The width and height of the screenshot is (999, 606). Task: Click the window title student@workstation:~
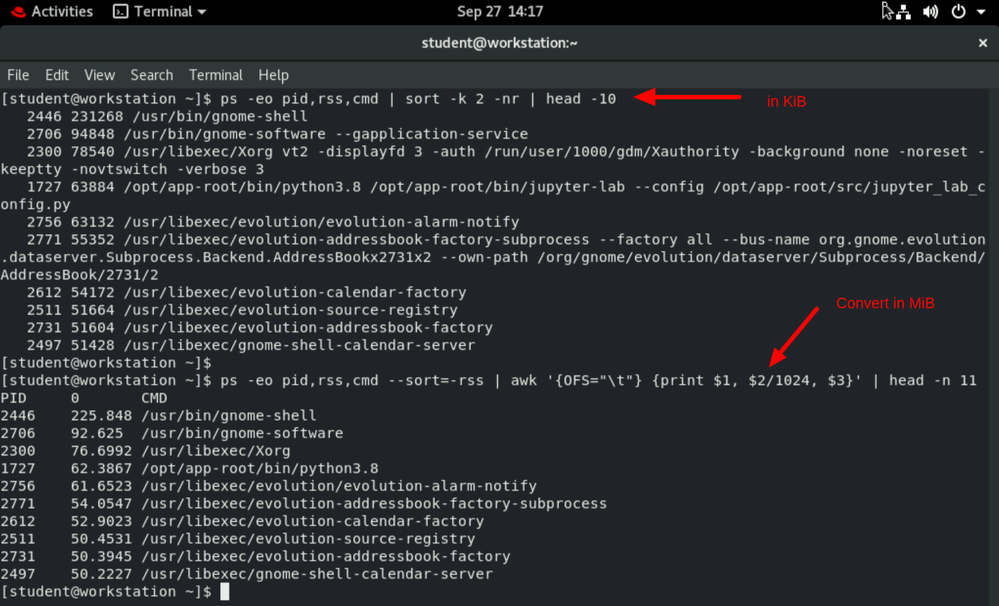pos(499,43)
